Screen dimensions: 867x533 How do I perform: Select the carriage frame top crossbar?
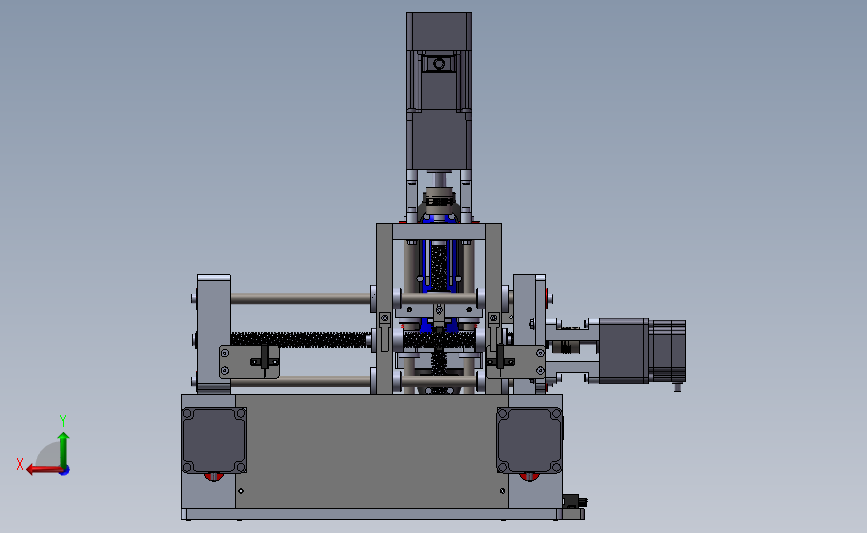pyautogui.click(x=439, y=231)
